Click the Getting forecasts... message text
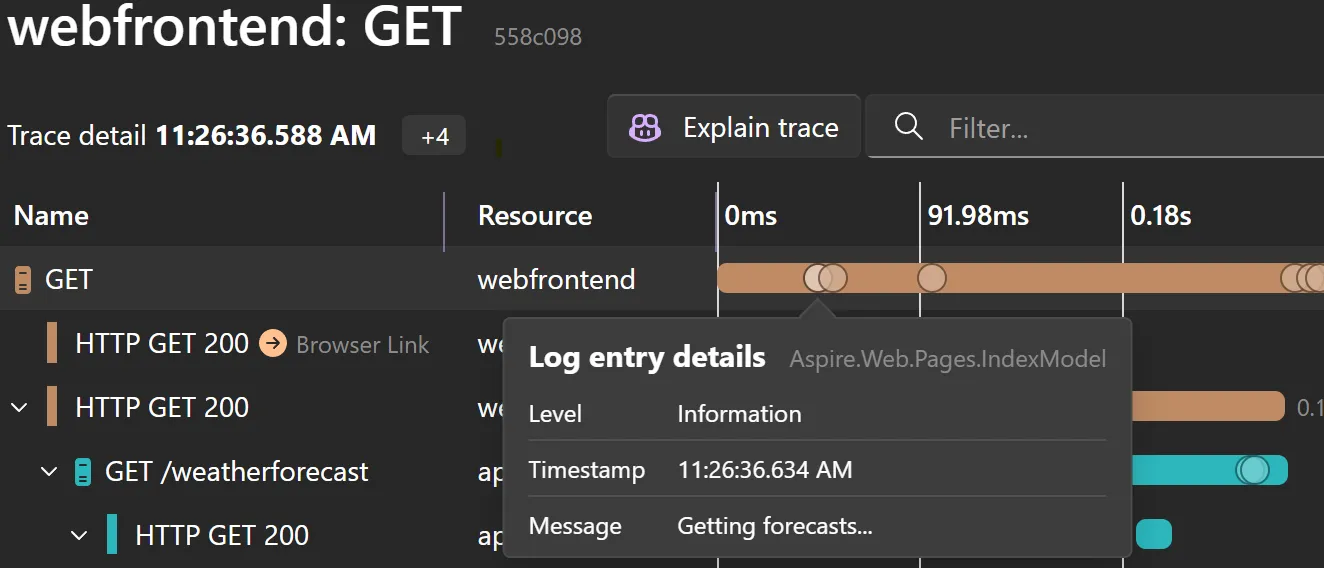The image size is (1324, 568). coord(775,526)
